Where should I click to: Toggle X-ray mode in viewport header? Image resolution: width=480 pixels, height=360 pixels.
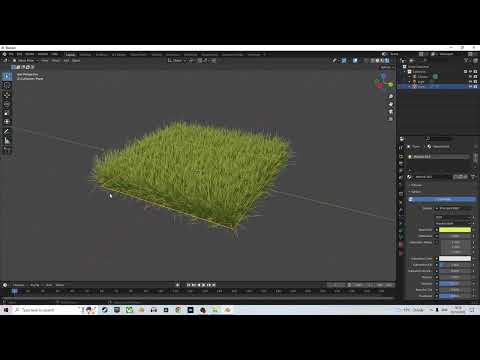point(366,61)
